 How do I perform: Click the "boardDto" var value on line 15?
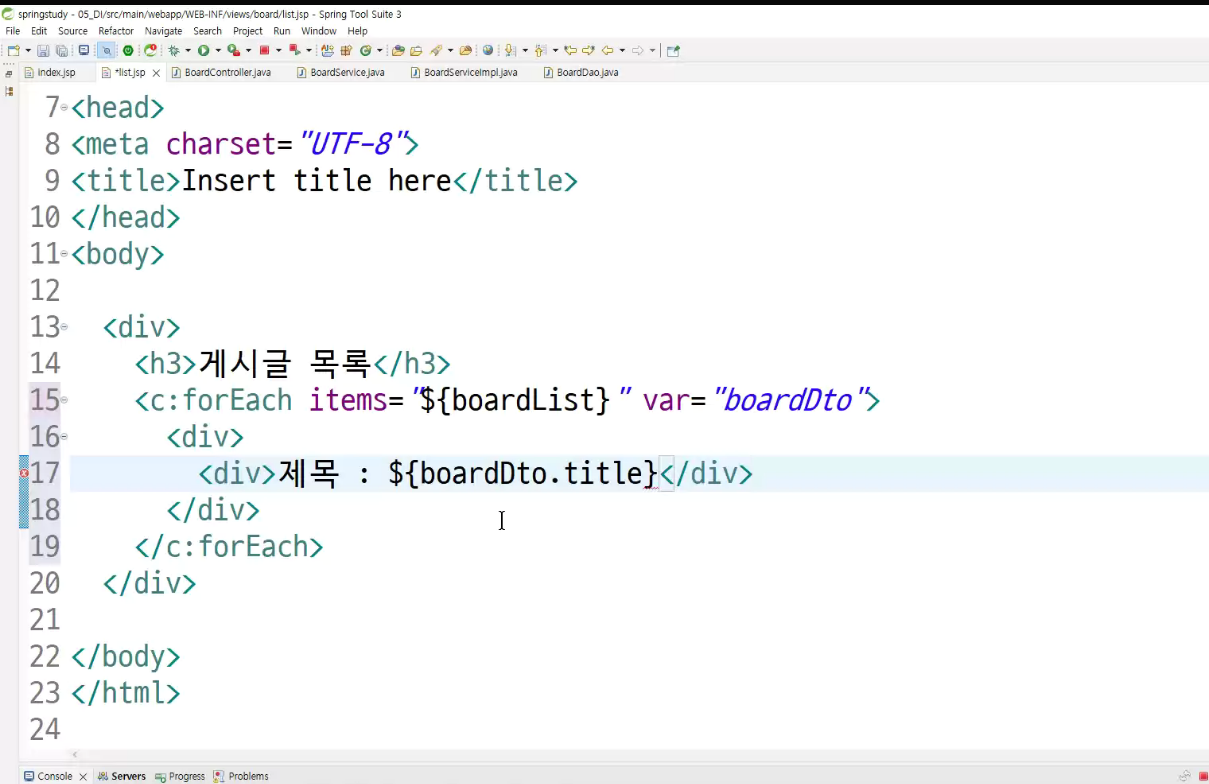pyautogui.click(x=789, y=400)
